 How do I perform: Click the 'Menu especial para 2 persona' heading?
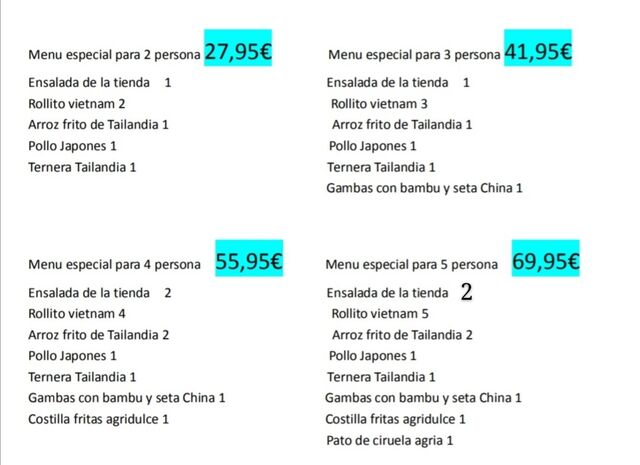(114, 54)
